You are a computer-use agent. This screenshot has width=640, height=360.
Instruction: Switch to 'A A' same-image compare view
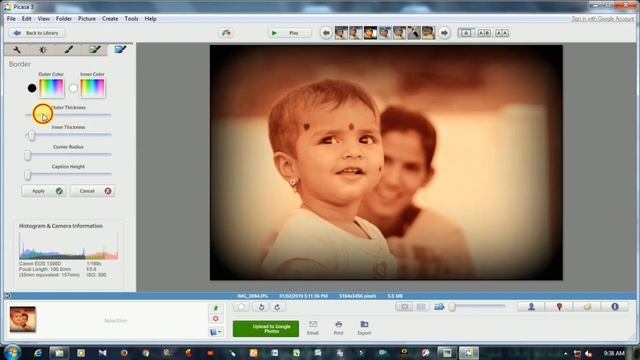coord(502,33)
